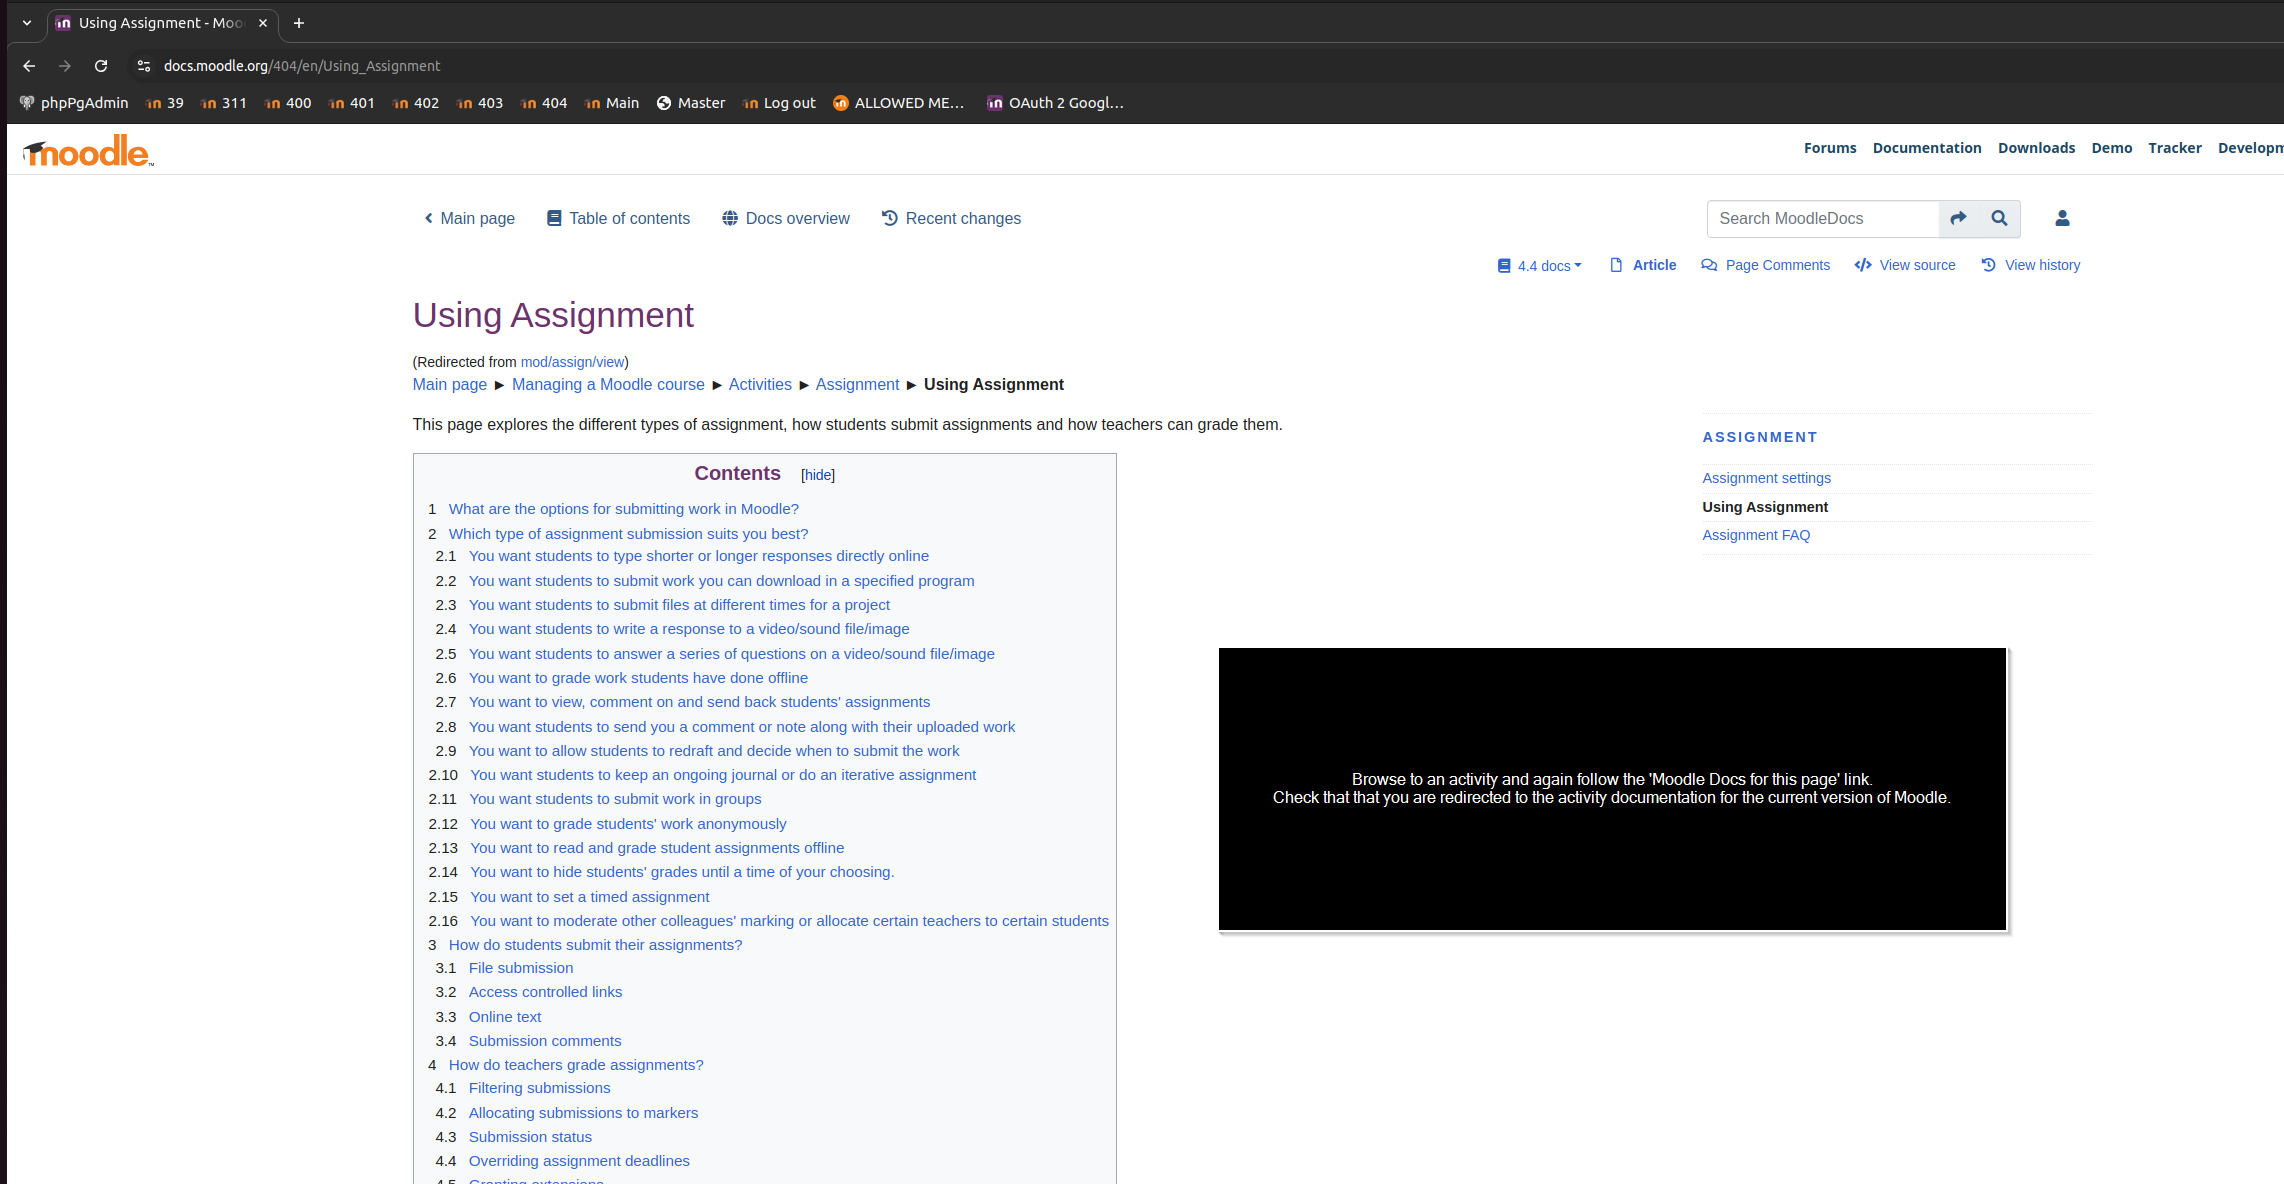Jump to Submission status section
The height and width of the screenshot is (1184, 2284).
(x=530, y=1137)
